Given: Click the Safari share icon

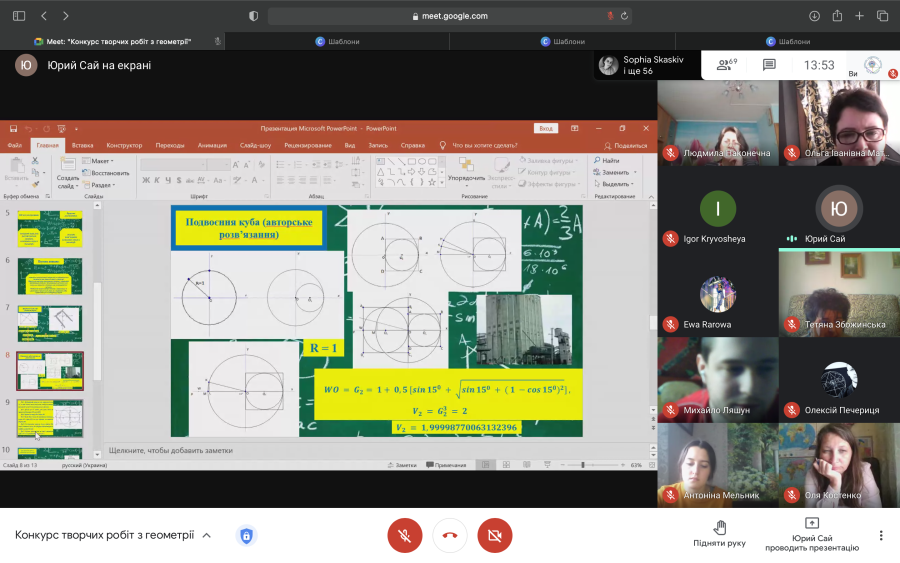Looking at the screenshot, I should (837, 16).
